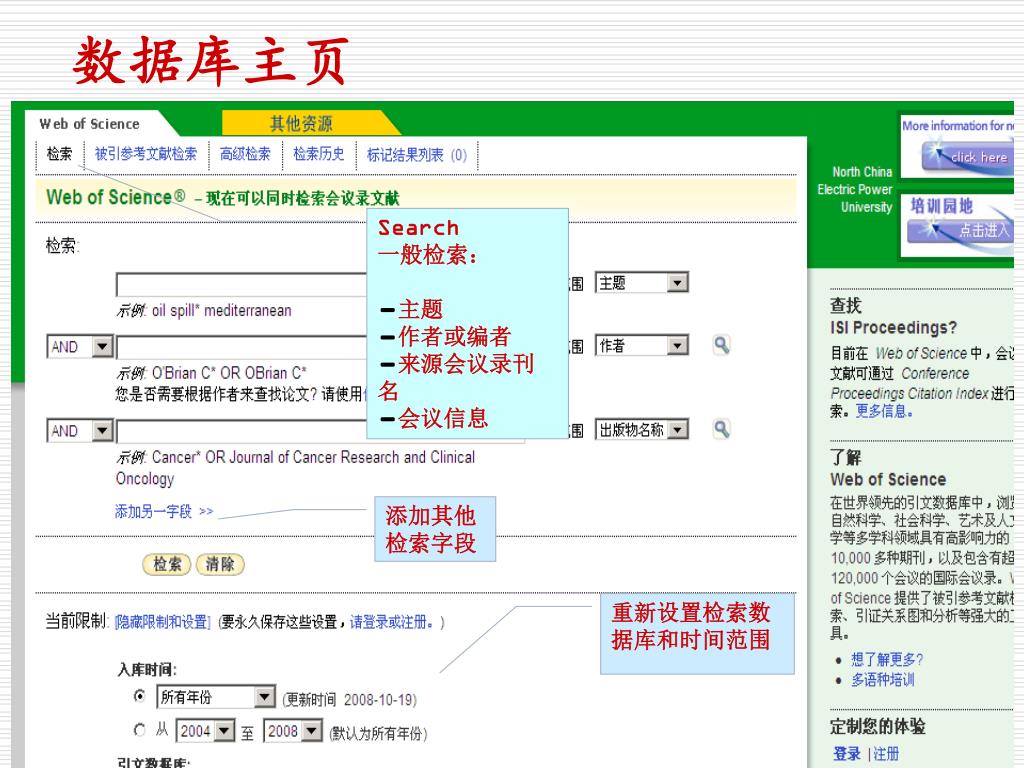Go to the 高级检索 tab
This screenshot has height=768, width=1024.
245,154
